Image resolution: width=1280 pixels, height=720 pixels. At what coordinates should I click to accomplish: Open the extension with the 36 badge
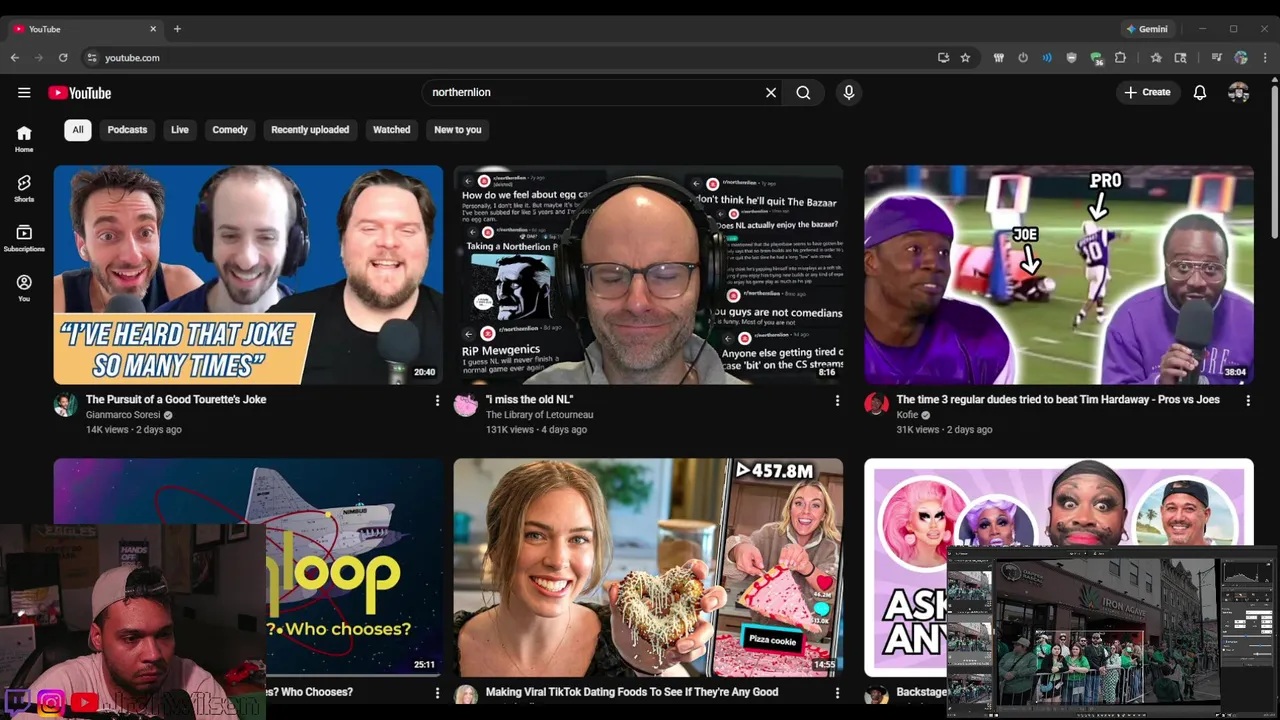click(1097, 58)
